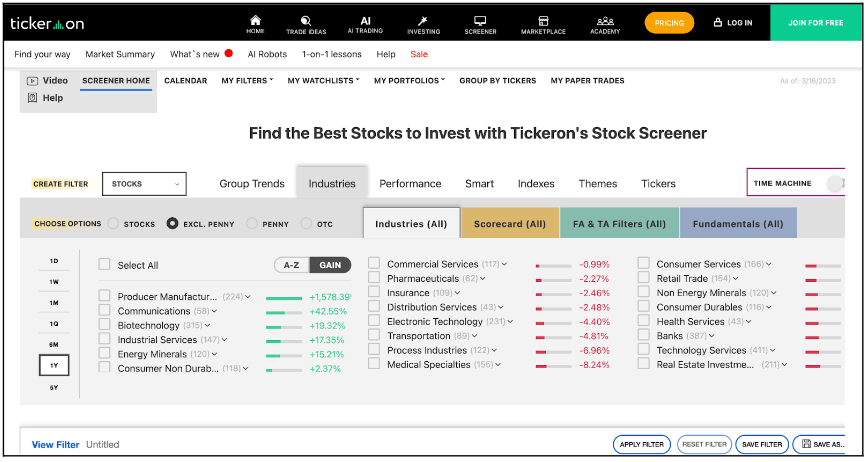Open the Stocks asset type dropdown

coord(144,184)
